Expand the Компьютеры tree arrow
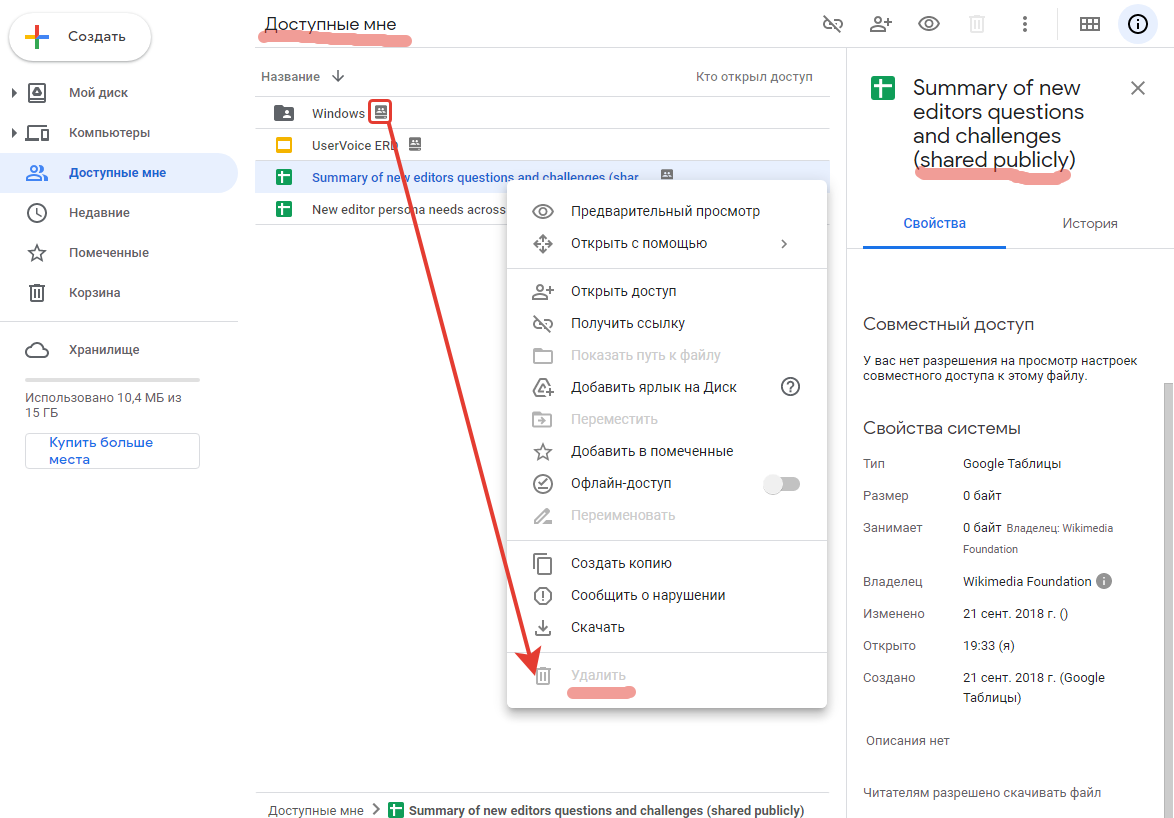 (13, 132)
